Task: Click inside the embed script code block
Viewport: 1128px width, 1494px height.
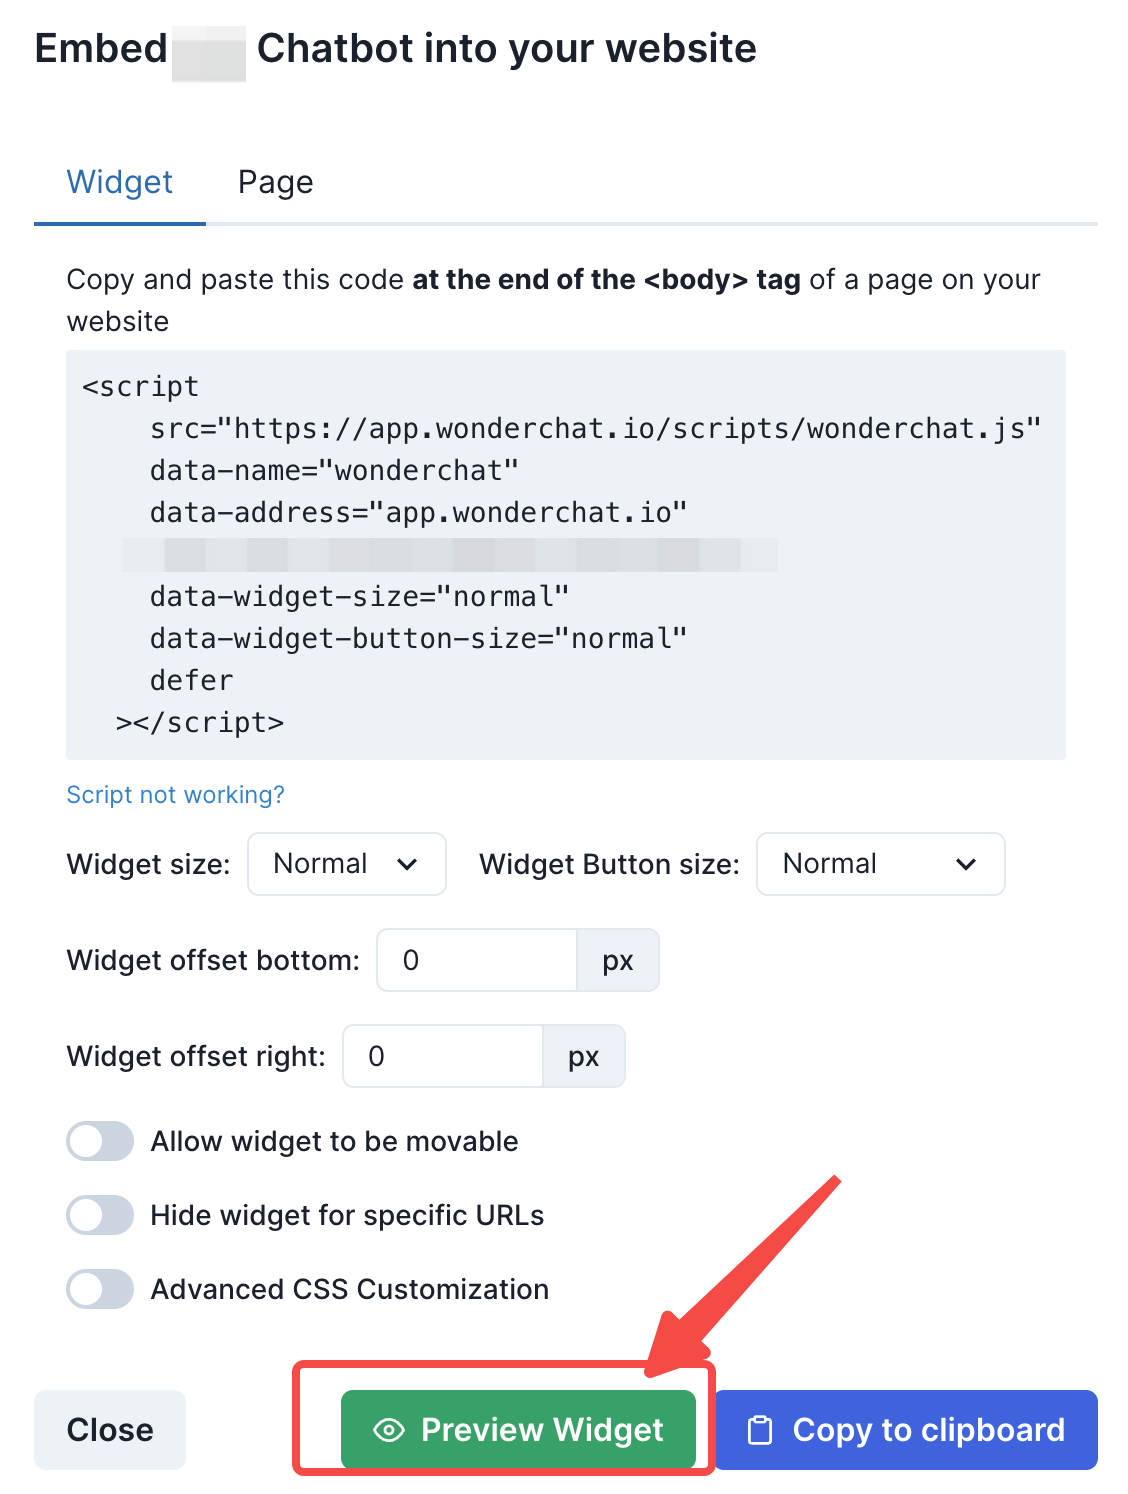Action: click(x=565, y=555)
